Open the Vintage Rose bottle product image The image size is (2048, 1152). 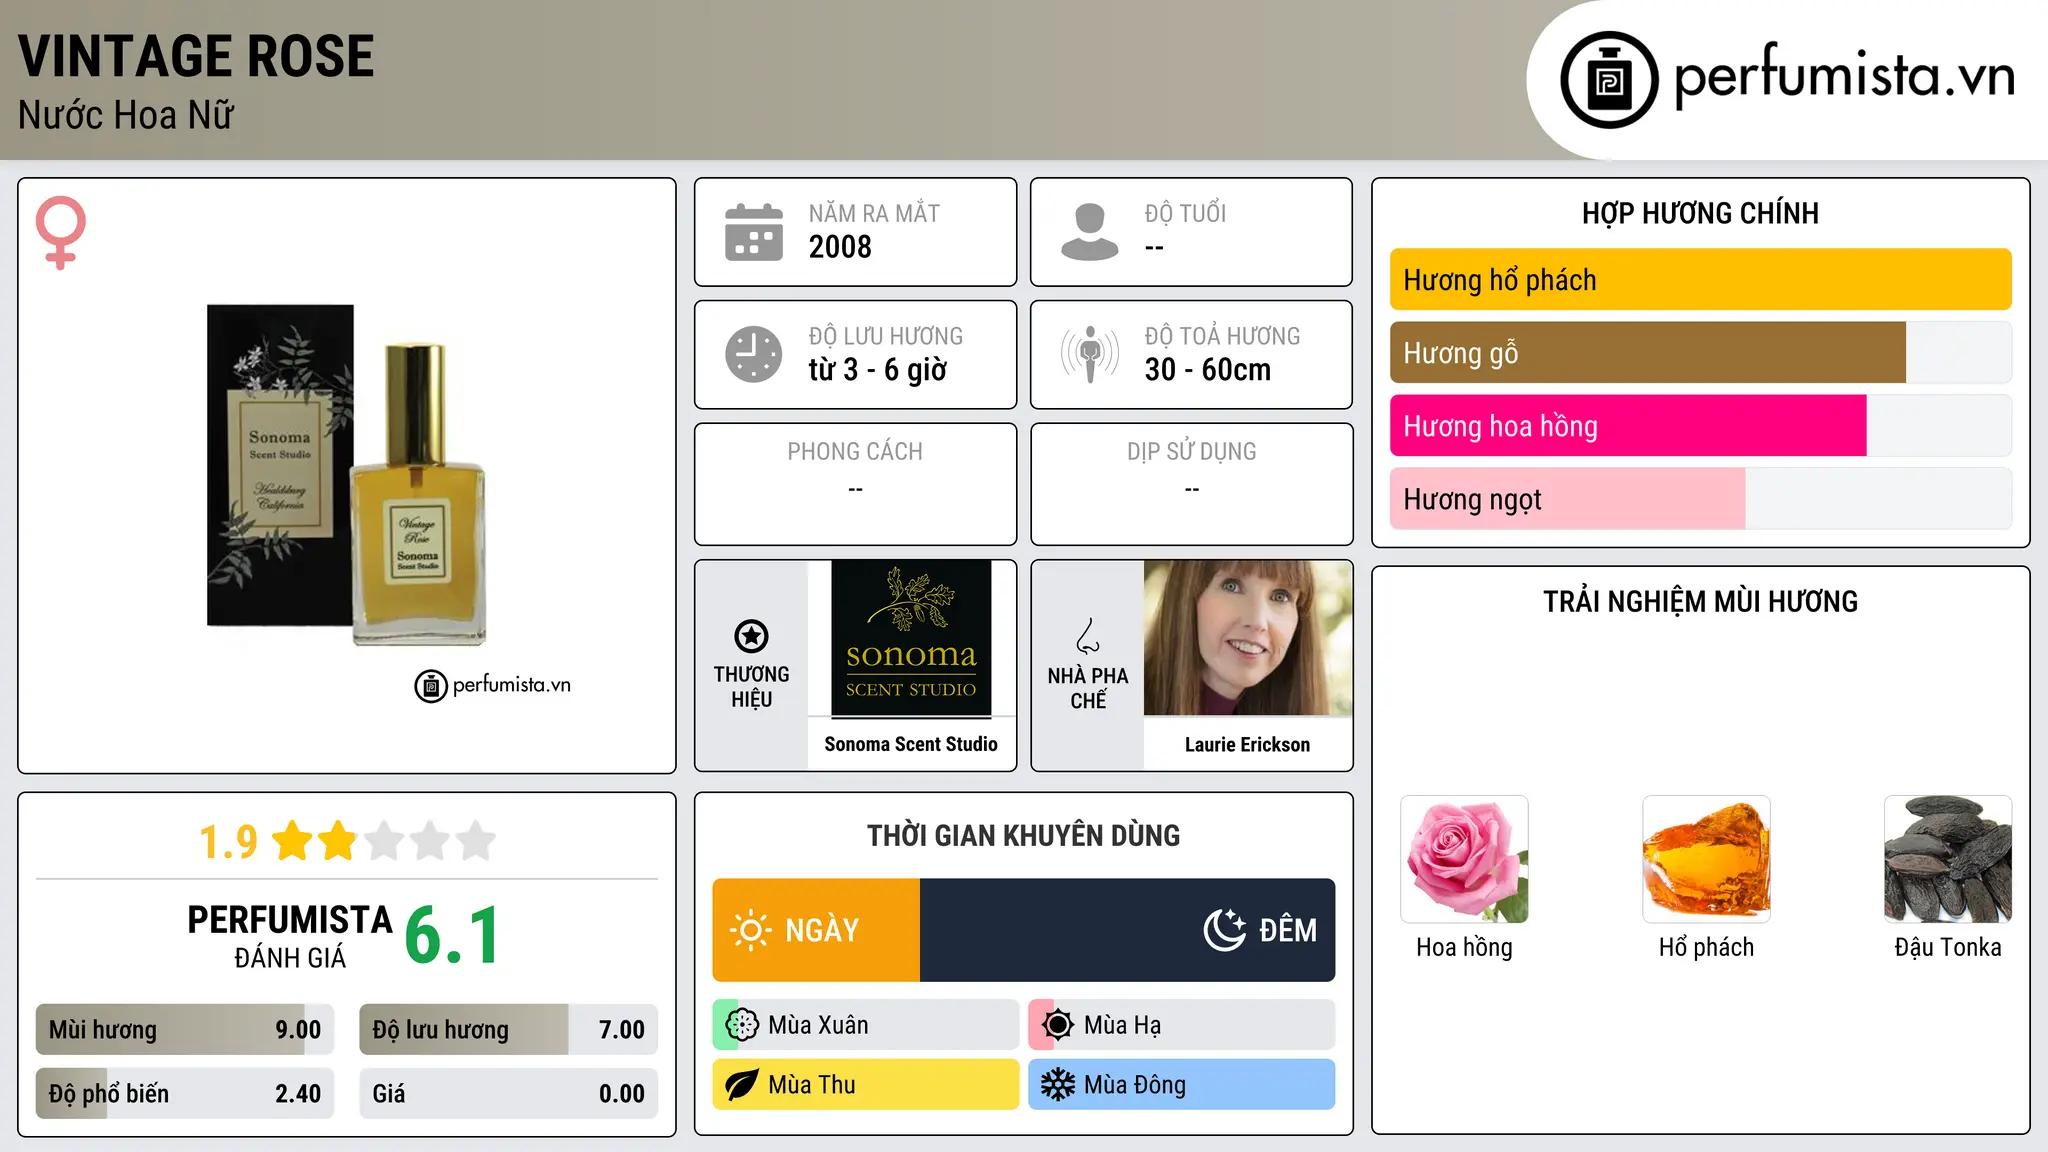coord(346,475)
